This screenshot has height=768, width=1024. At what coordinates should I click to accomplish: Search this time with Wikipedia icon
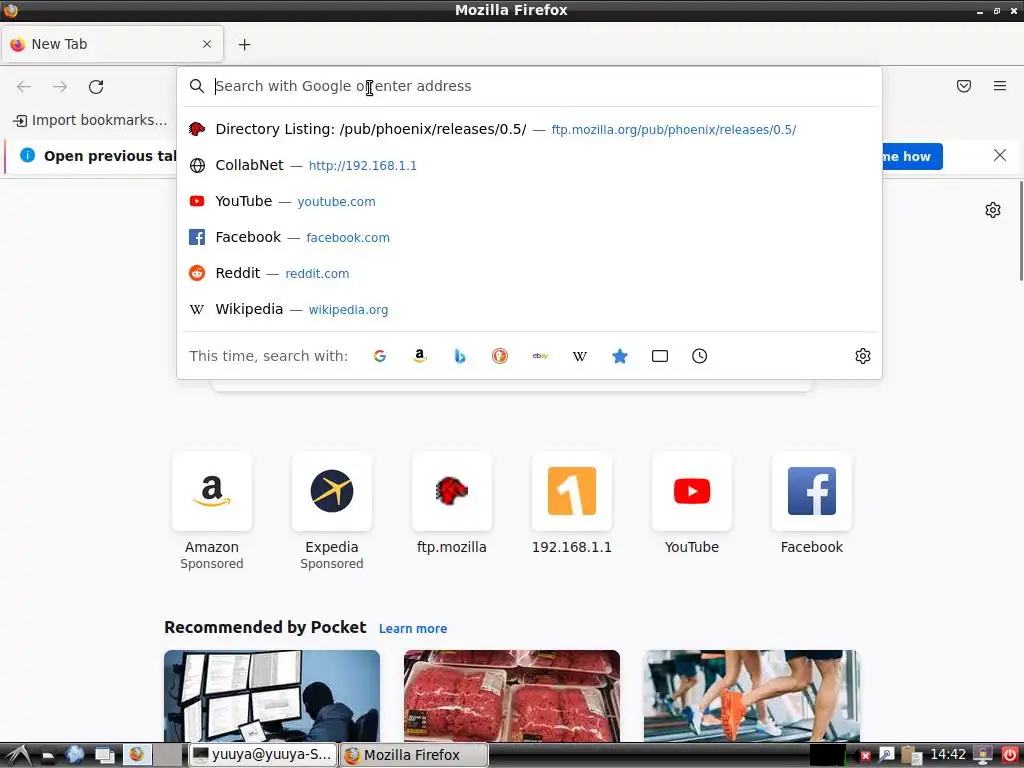coord(580,356)
